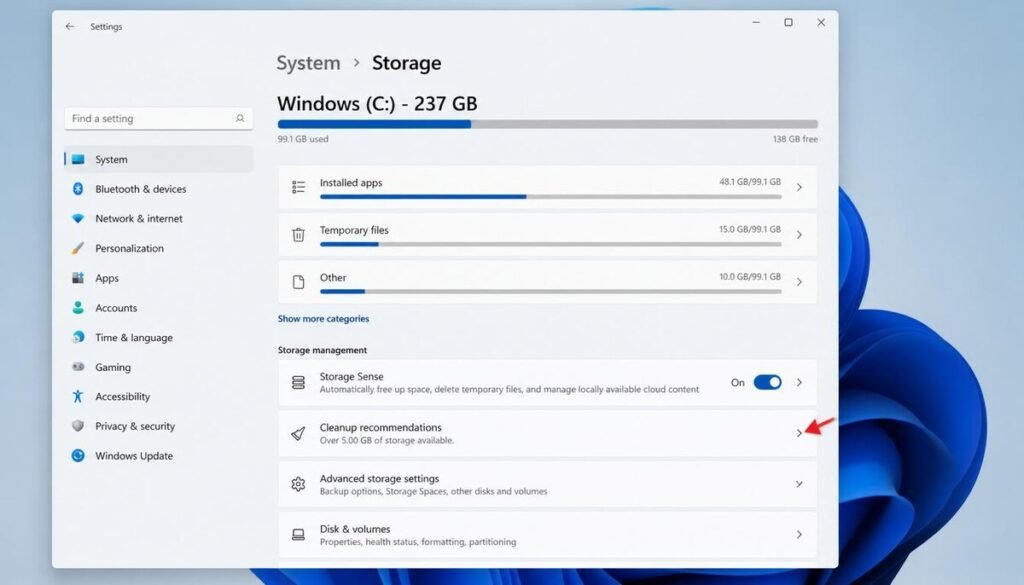The image size is (1024, 585).
Task: Click the 10.0 GB/99.1 GB value
Action: coord(750,276)
